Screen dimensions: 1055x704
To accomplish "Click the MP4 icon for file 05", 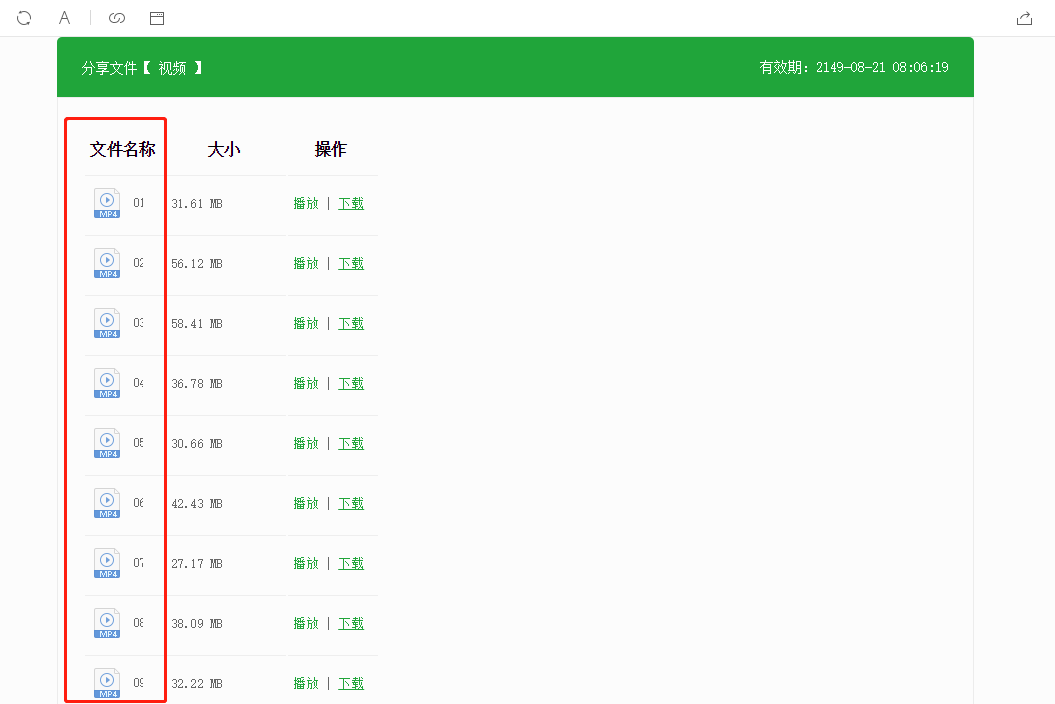I will pyautogui.click(x=107, y=443).
